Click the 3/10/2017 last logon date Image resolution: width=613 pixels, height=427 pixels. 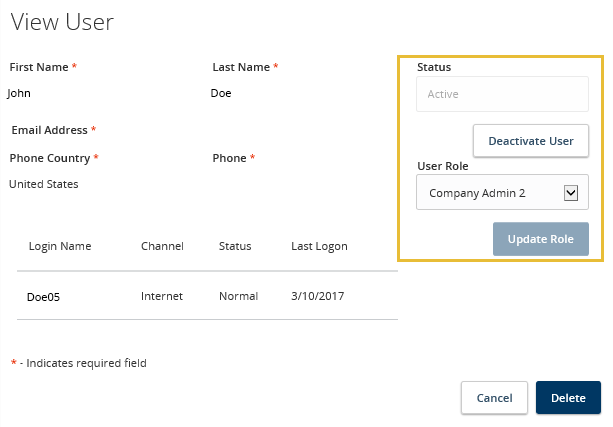point(316,297)
